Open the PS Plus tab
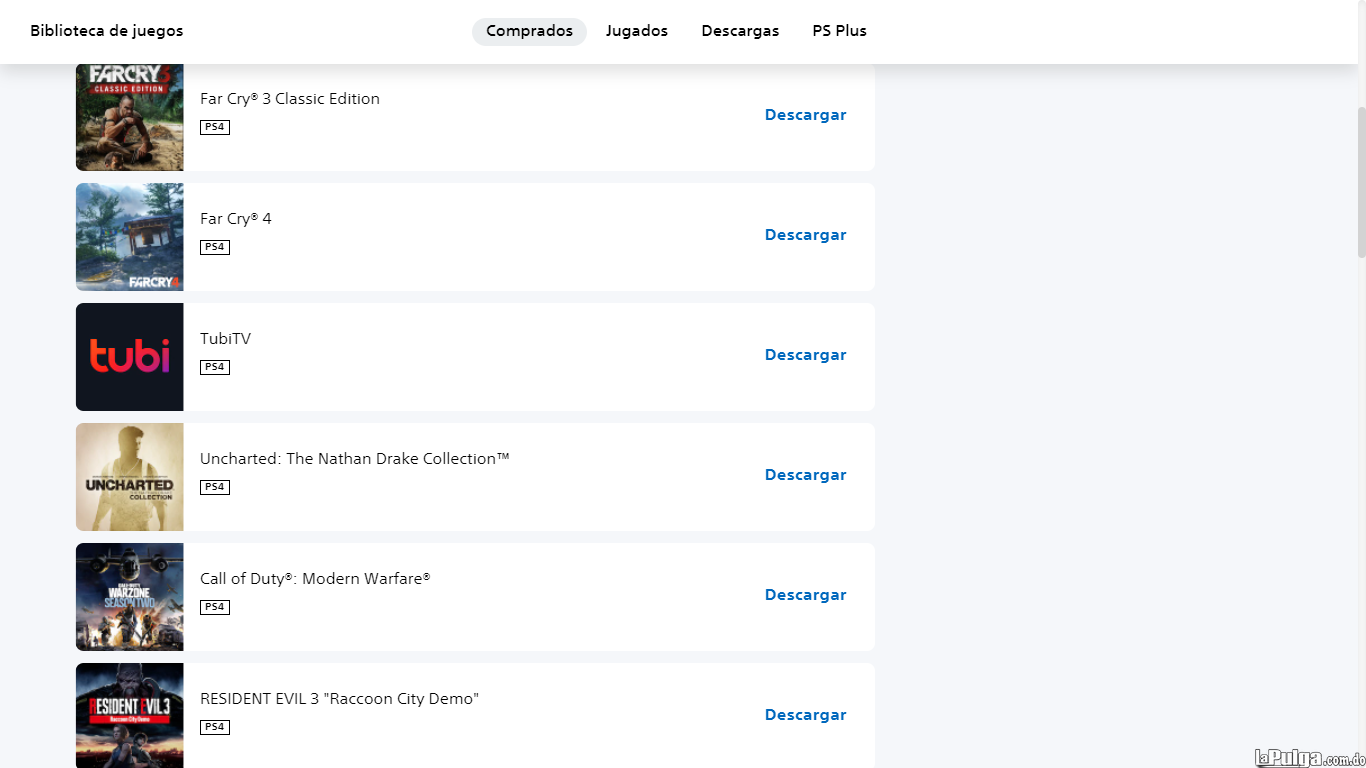This screenshot has width=1366, height=768. click(839, 31)
